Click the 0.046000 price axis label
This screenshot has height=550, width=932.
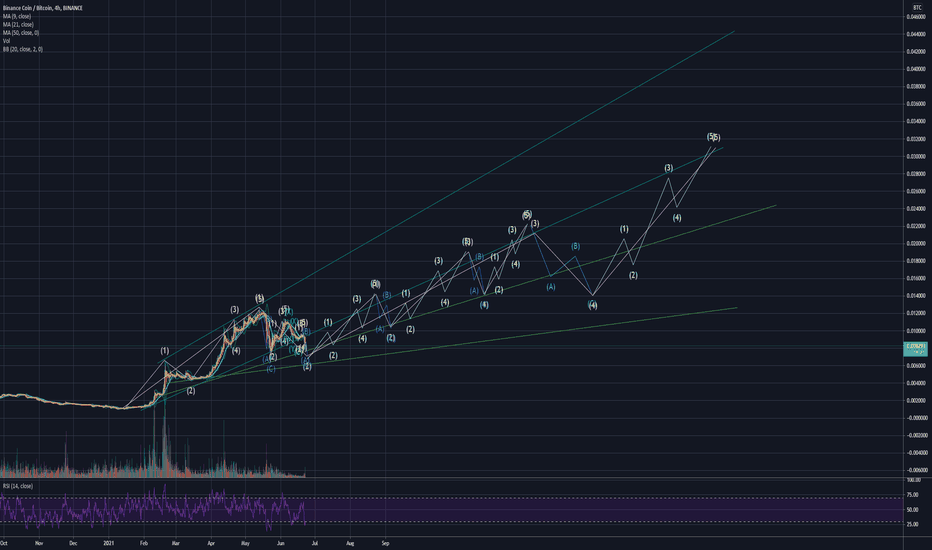916,17
